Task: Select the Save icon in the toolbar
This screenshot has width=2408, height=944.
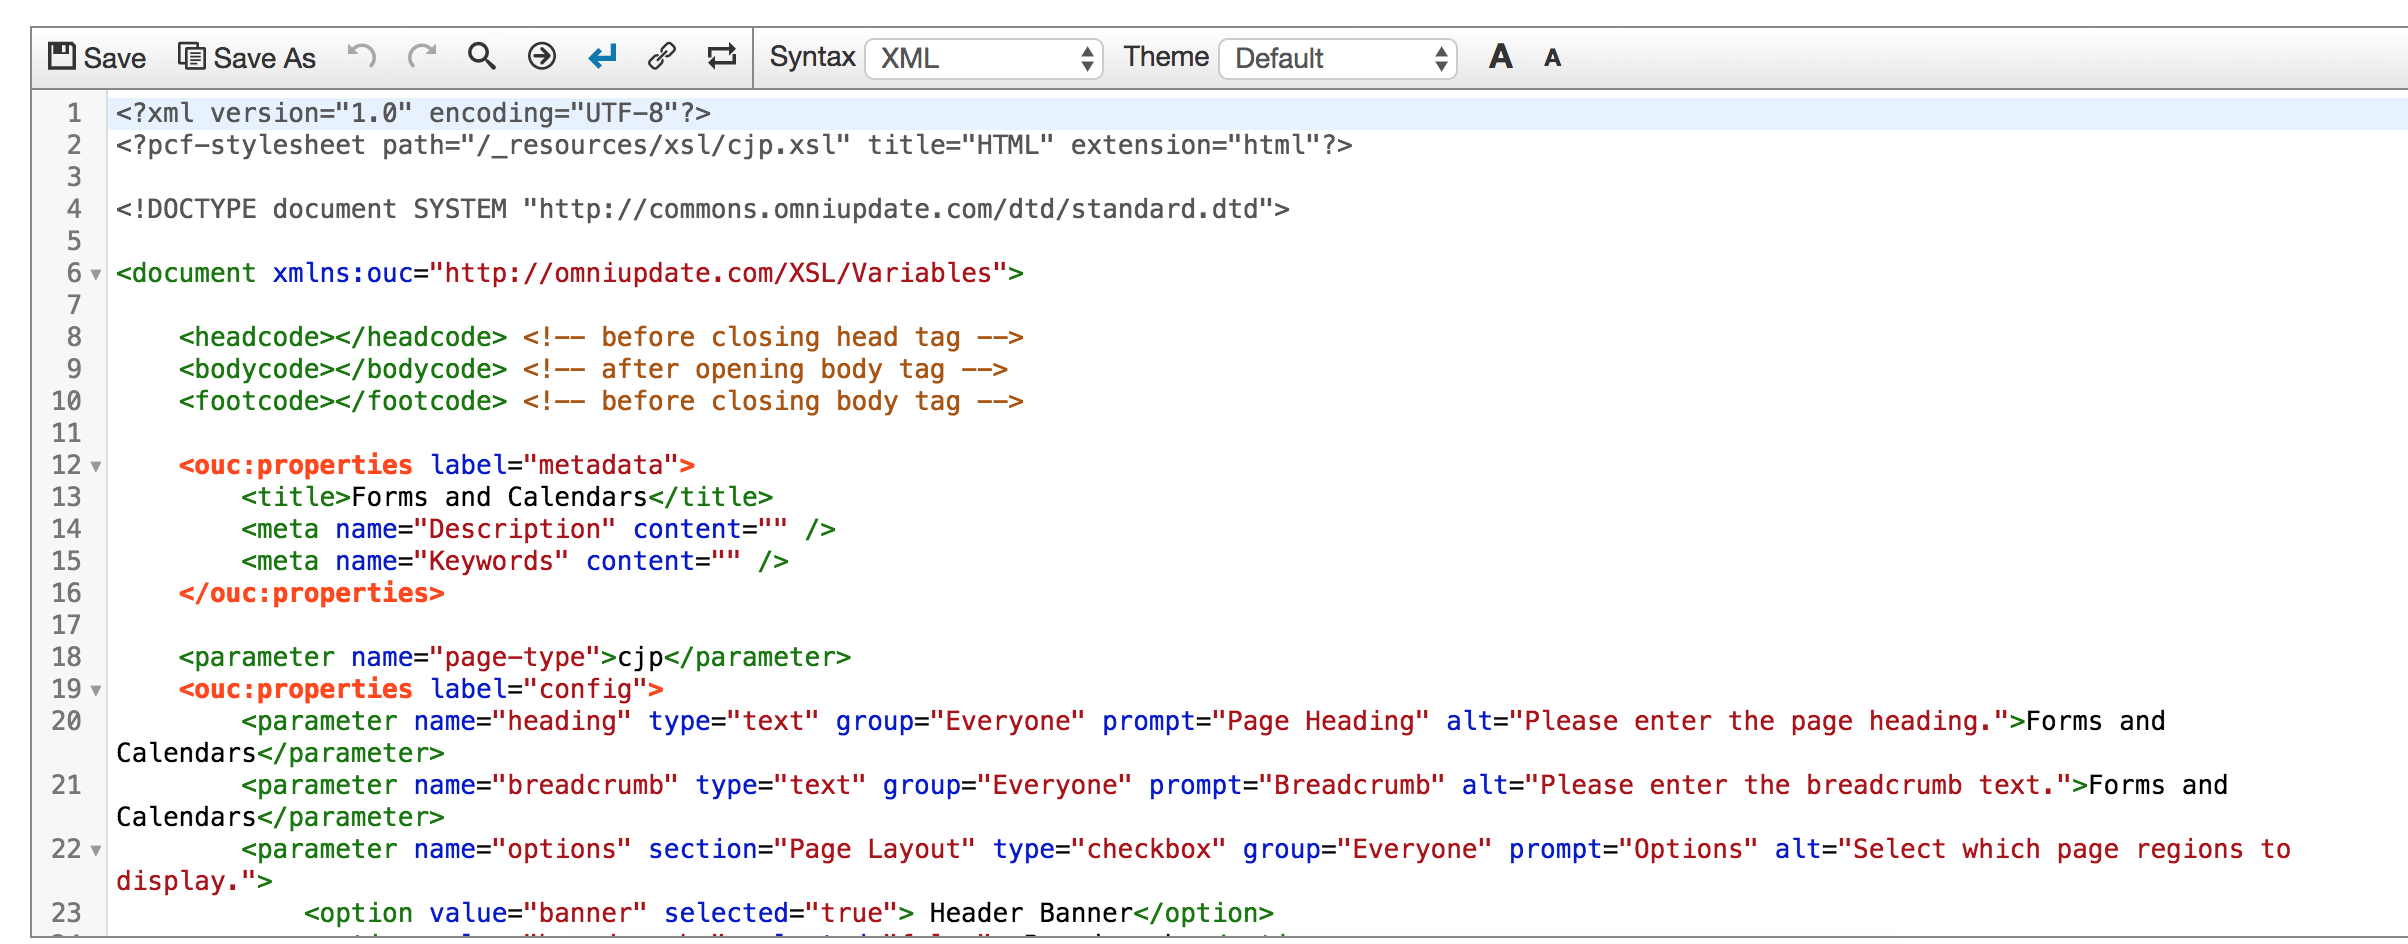Action: (62, 56)
